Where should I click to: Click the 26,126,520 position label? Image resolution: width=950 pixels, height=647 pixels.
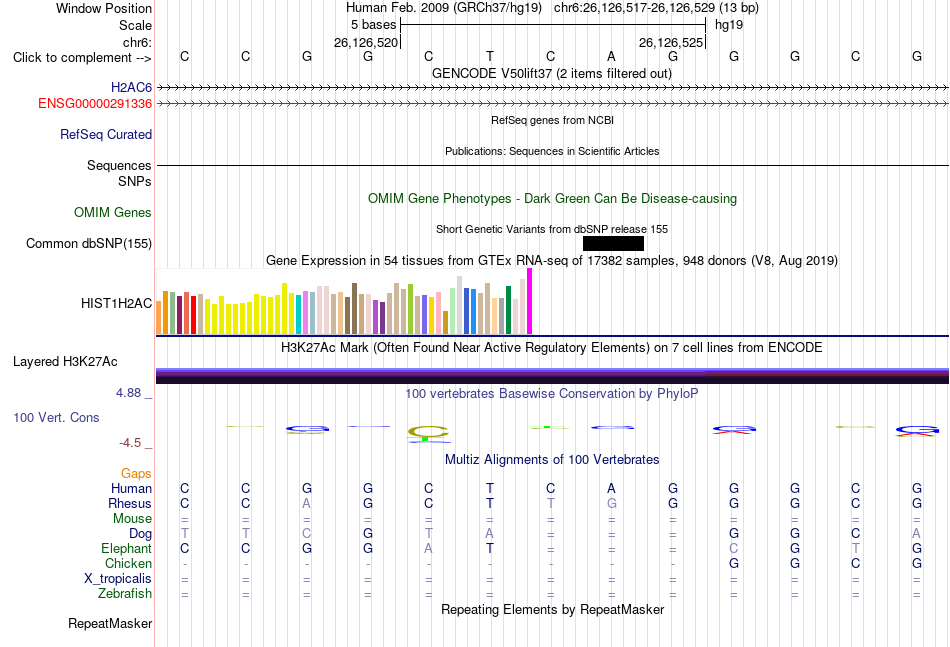tap(366, 42)
